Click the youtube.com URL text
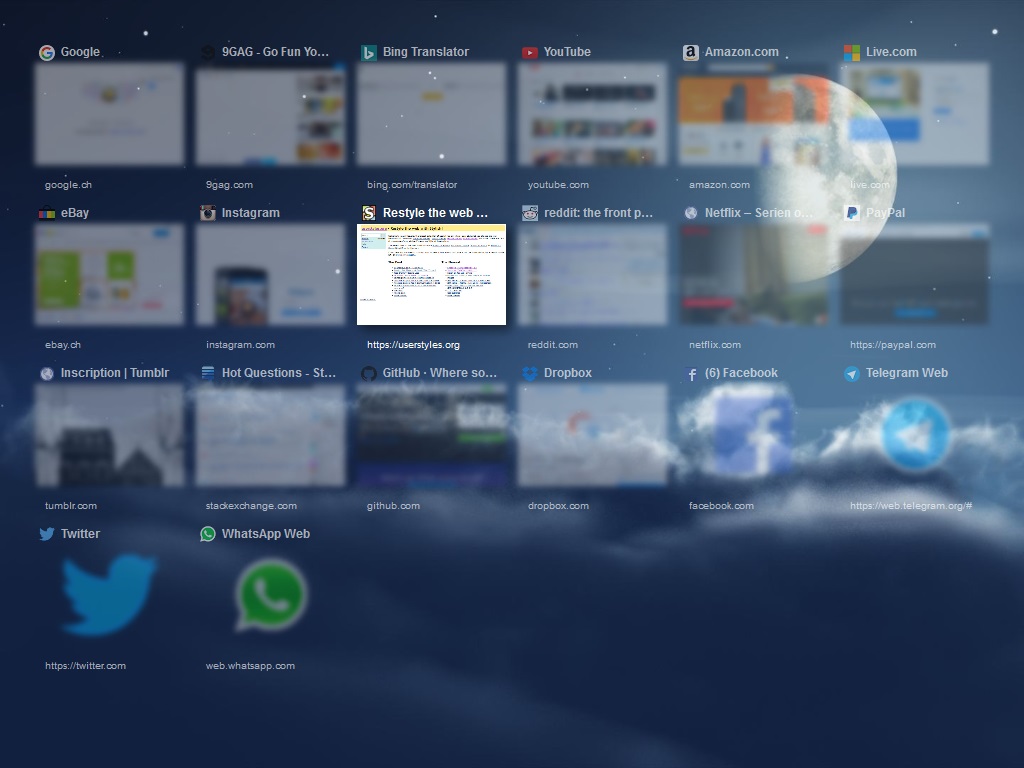Viewport: 1024px width, 768px height. point(558,185)
